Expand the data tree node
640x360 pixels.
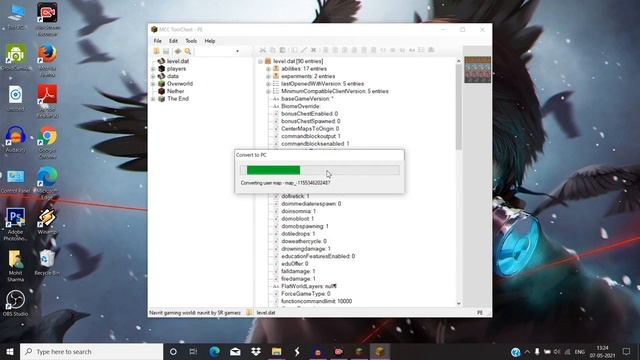tap(153, 76)
